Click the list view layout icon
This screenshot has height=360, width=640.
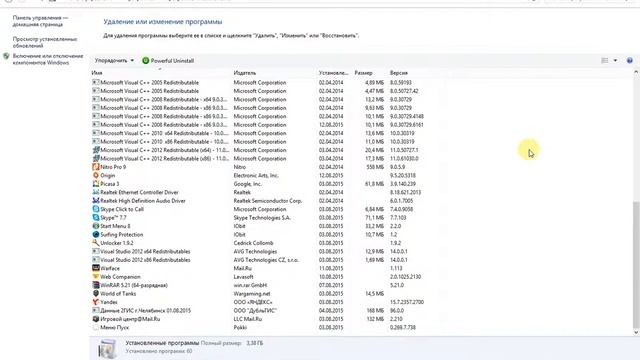(x=604, y=60)
